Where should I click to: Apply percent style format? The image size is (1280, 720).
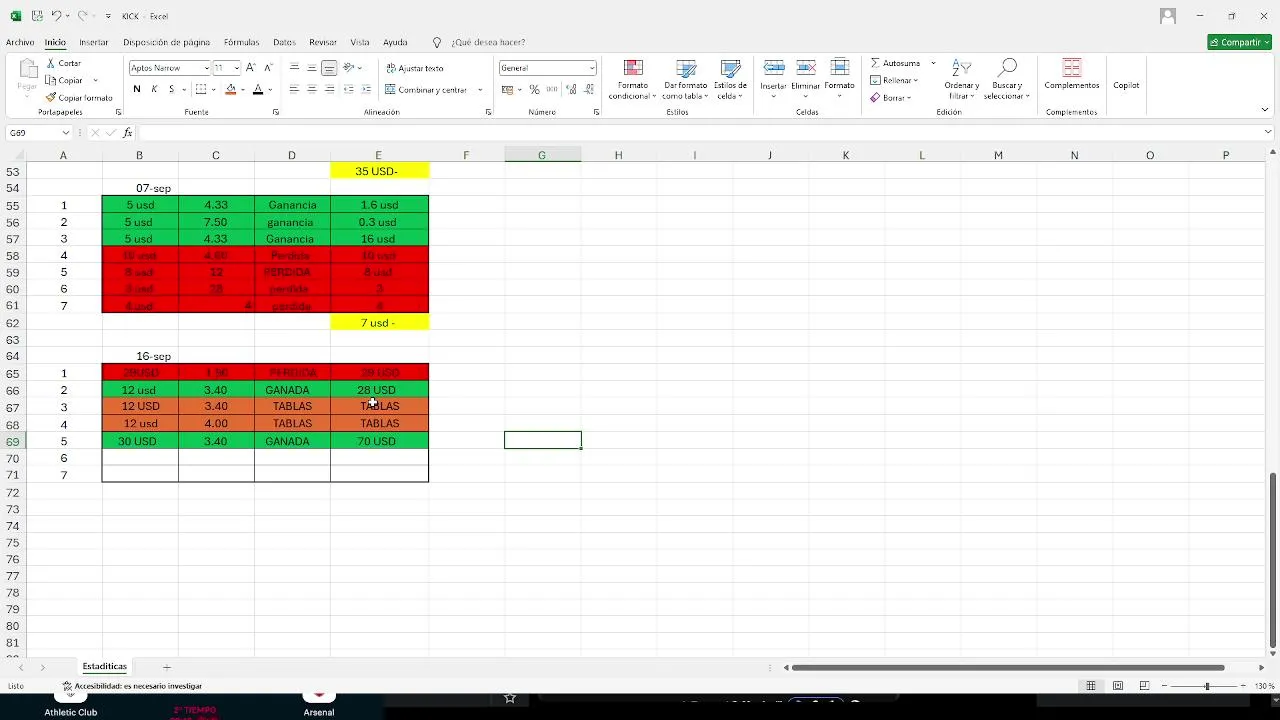[535, 89]
